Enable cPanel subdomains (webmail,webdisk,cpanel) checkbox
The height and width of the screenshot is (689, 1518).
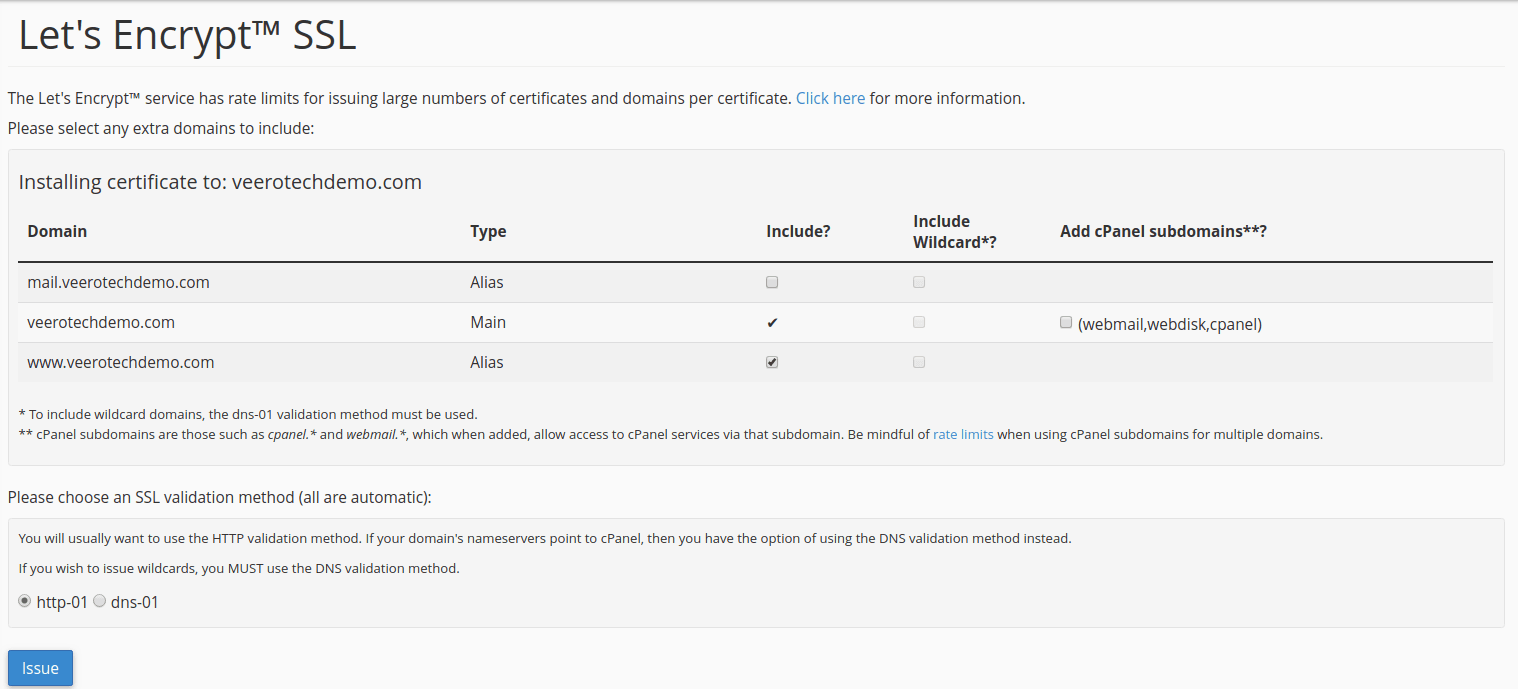tap(1066, 322)
